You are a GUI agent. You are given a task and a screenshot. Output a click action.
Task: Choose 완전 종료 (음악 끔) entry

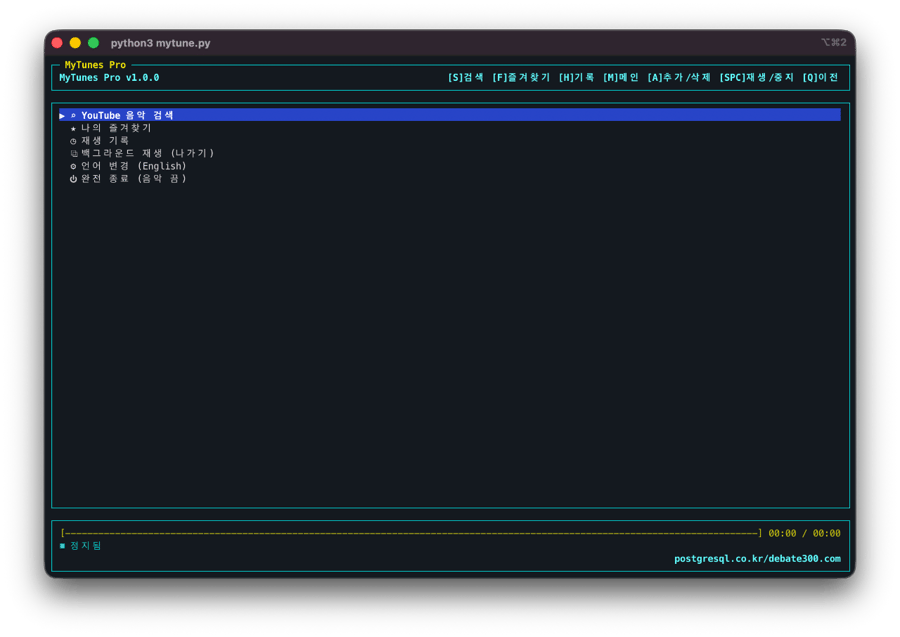click(x=134, y=178)
